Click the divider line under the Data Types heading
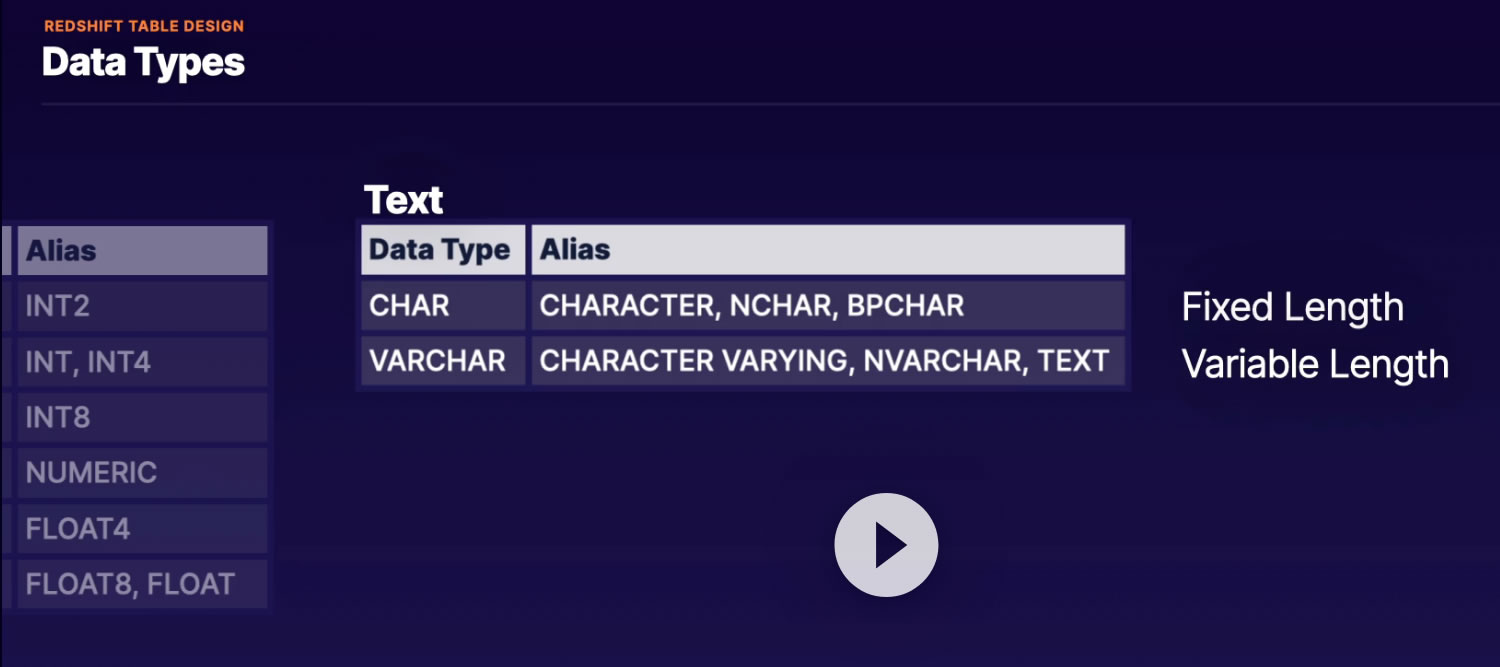 tap(770, 104)
